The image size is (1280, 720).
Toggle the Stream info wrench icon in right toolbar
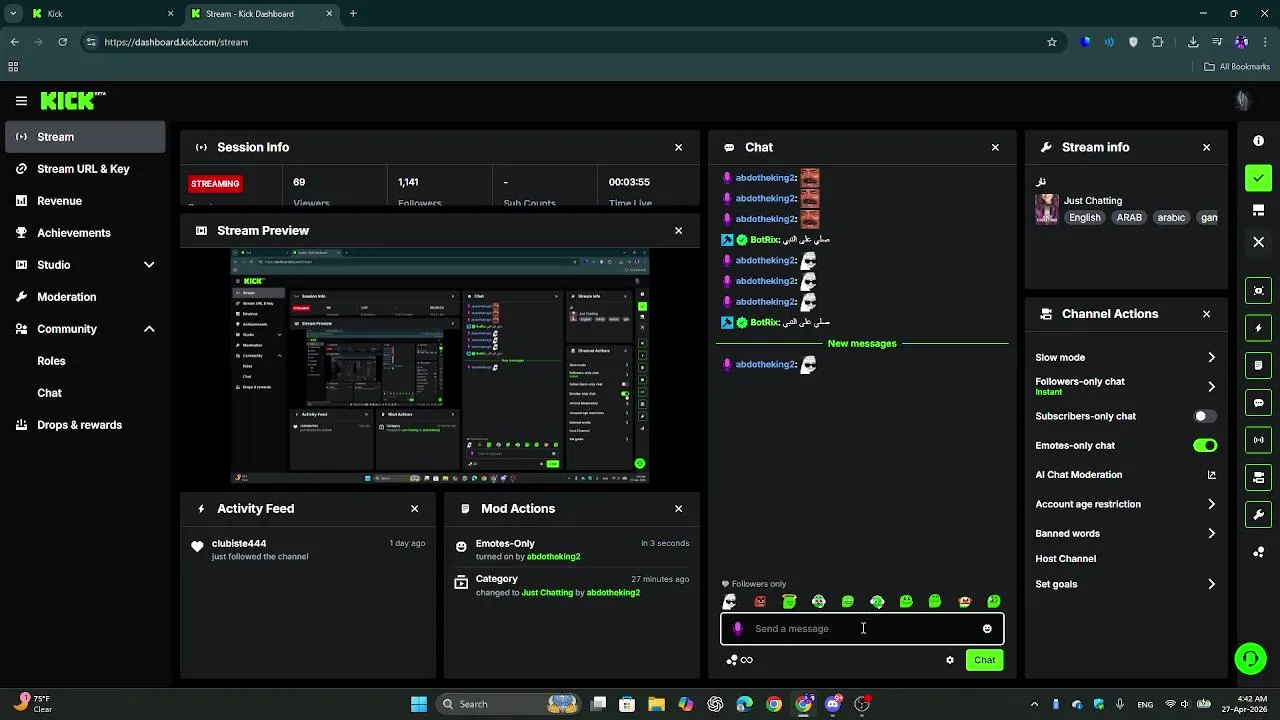coord(1258,515)
